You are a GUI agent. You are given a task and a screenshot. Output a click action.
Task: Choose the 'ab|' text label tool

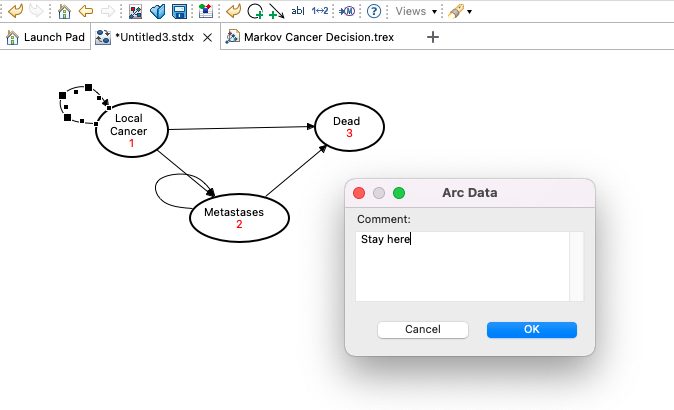tap(297, 12)
